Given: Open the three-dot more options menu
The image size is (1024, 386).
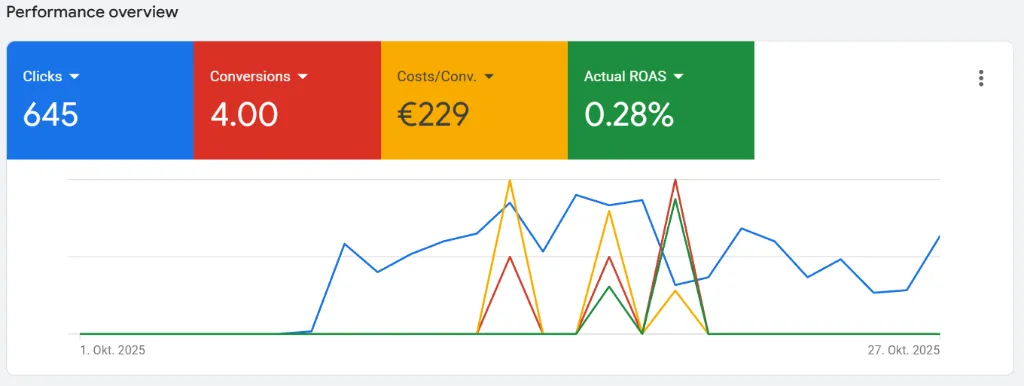Looking at the screenshot, I should [980, 78].
